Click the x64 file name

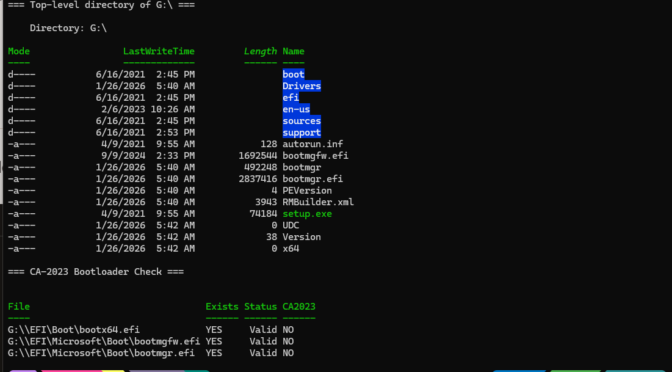[291, 248]
